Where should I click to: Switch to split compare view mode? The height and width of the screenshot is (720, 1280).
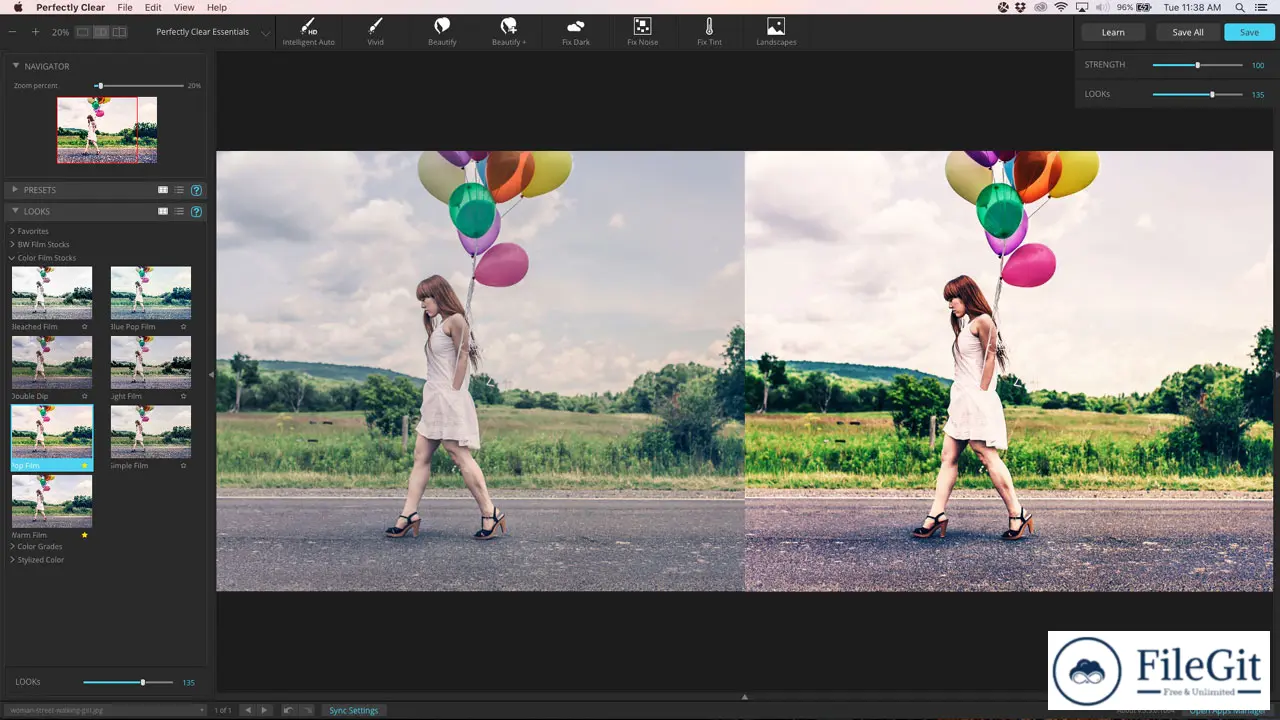(x=119, y=32)
